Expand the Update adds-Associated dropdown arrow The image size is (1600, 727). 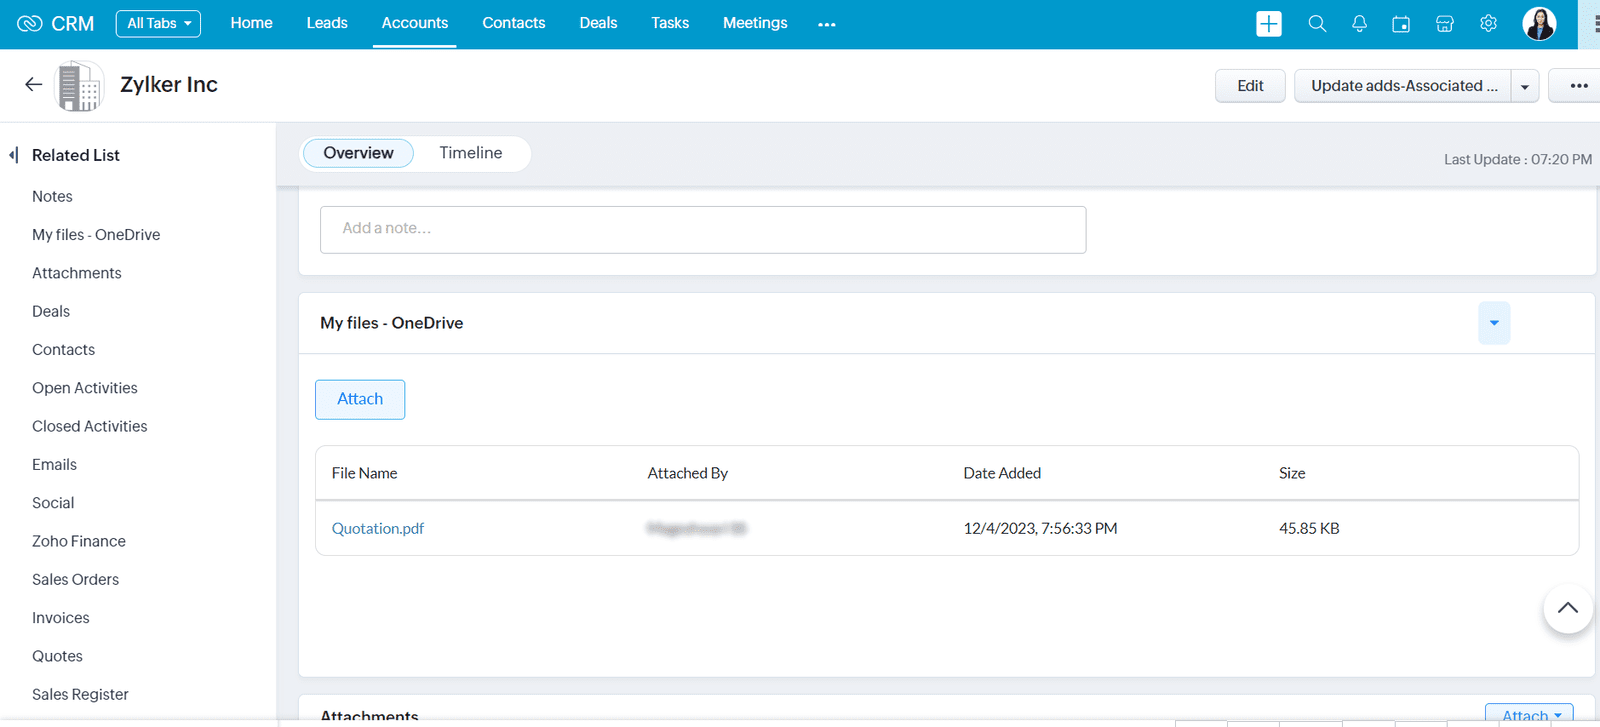pyautogui.click(x=1525, y=86)
